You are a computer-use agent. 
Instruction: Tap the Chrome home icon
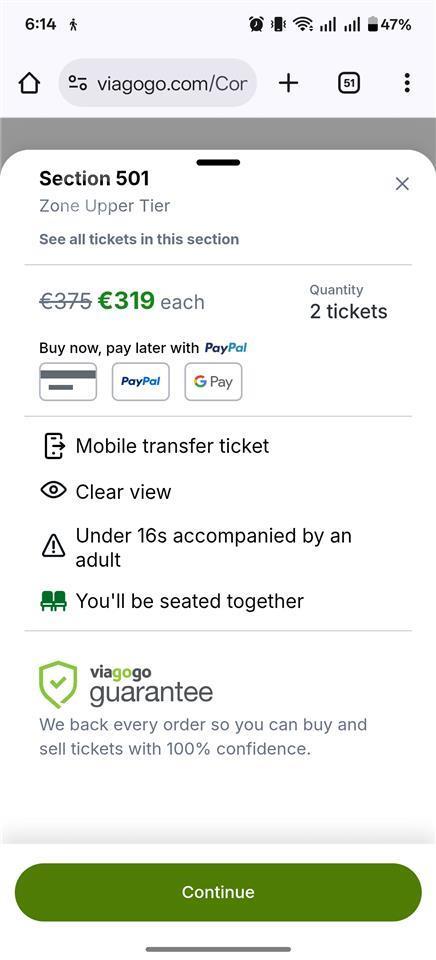(x=29, y=83)
